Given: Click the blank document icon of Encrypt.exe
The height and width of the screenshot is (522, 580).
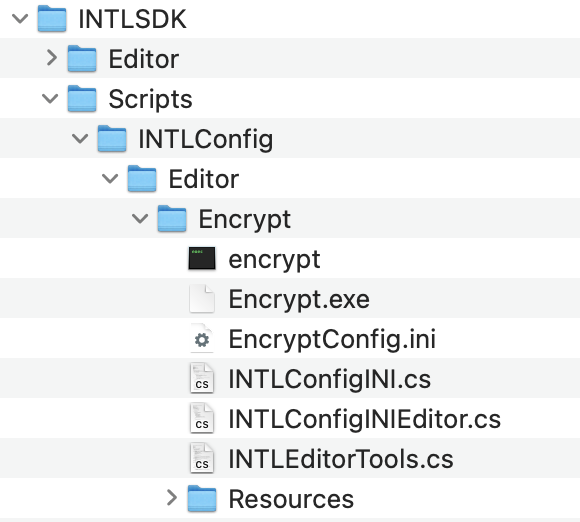Looking at the screenshot, I should click(x=202, y=299).
